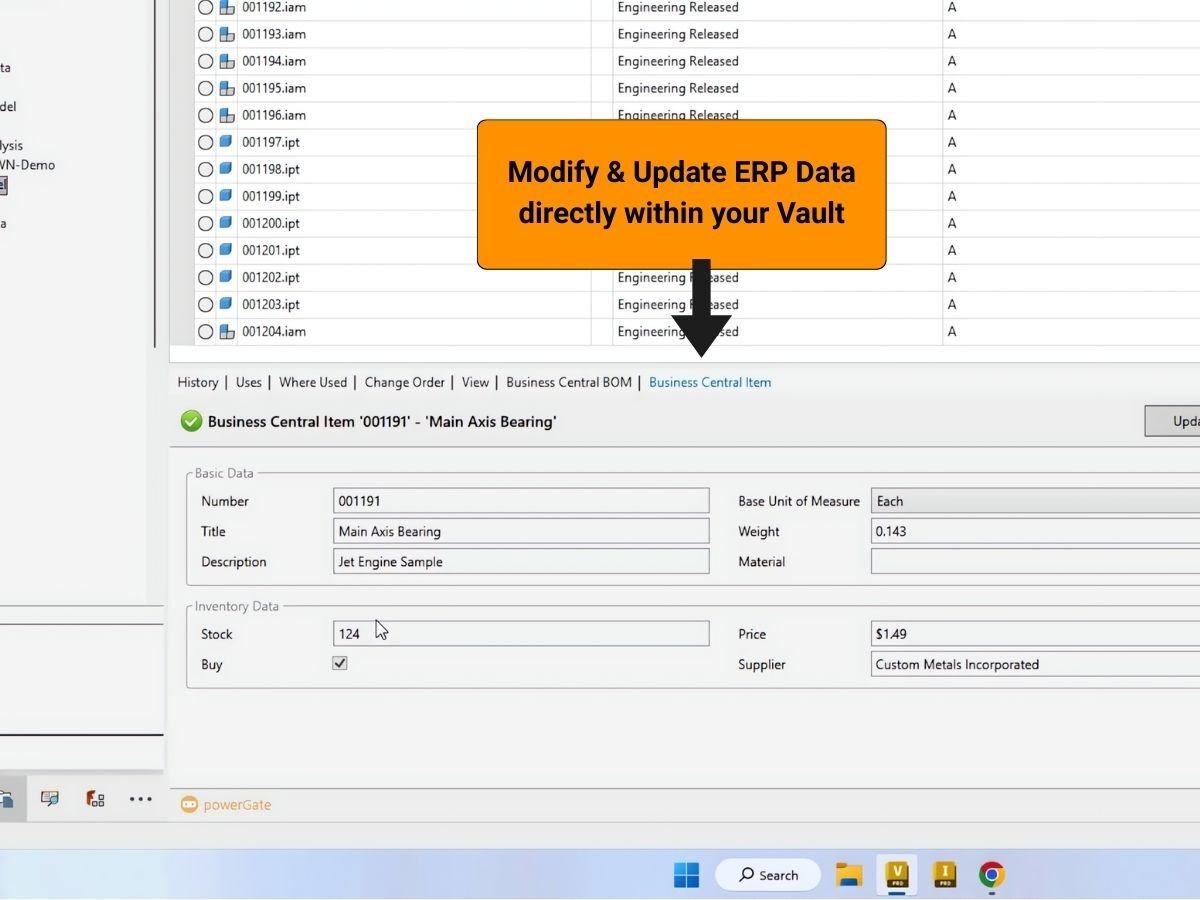1200x900 pixels.
Task: Click into the Weight field
Action: tap(1035, 531)
